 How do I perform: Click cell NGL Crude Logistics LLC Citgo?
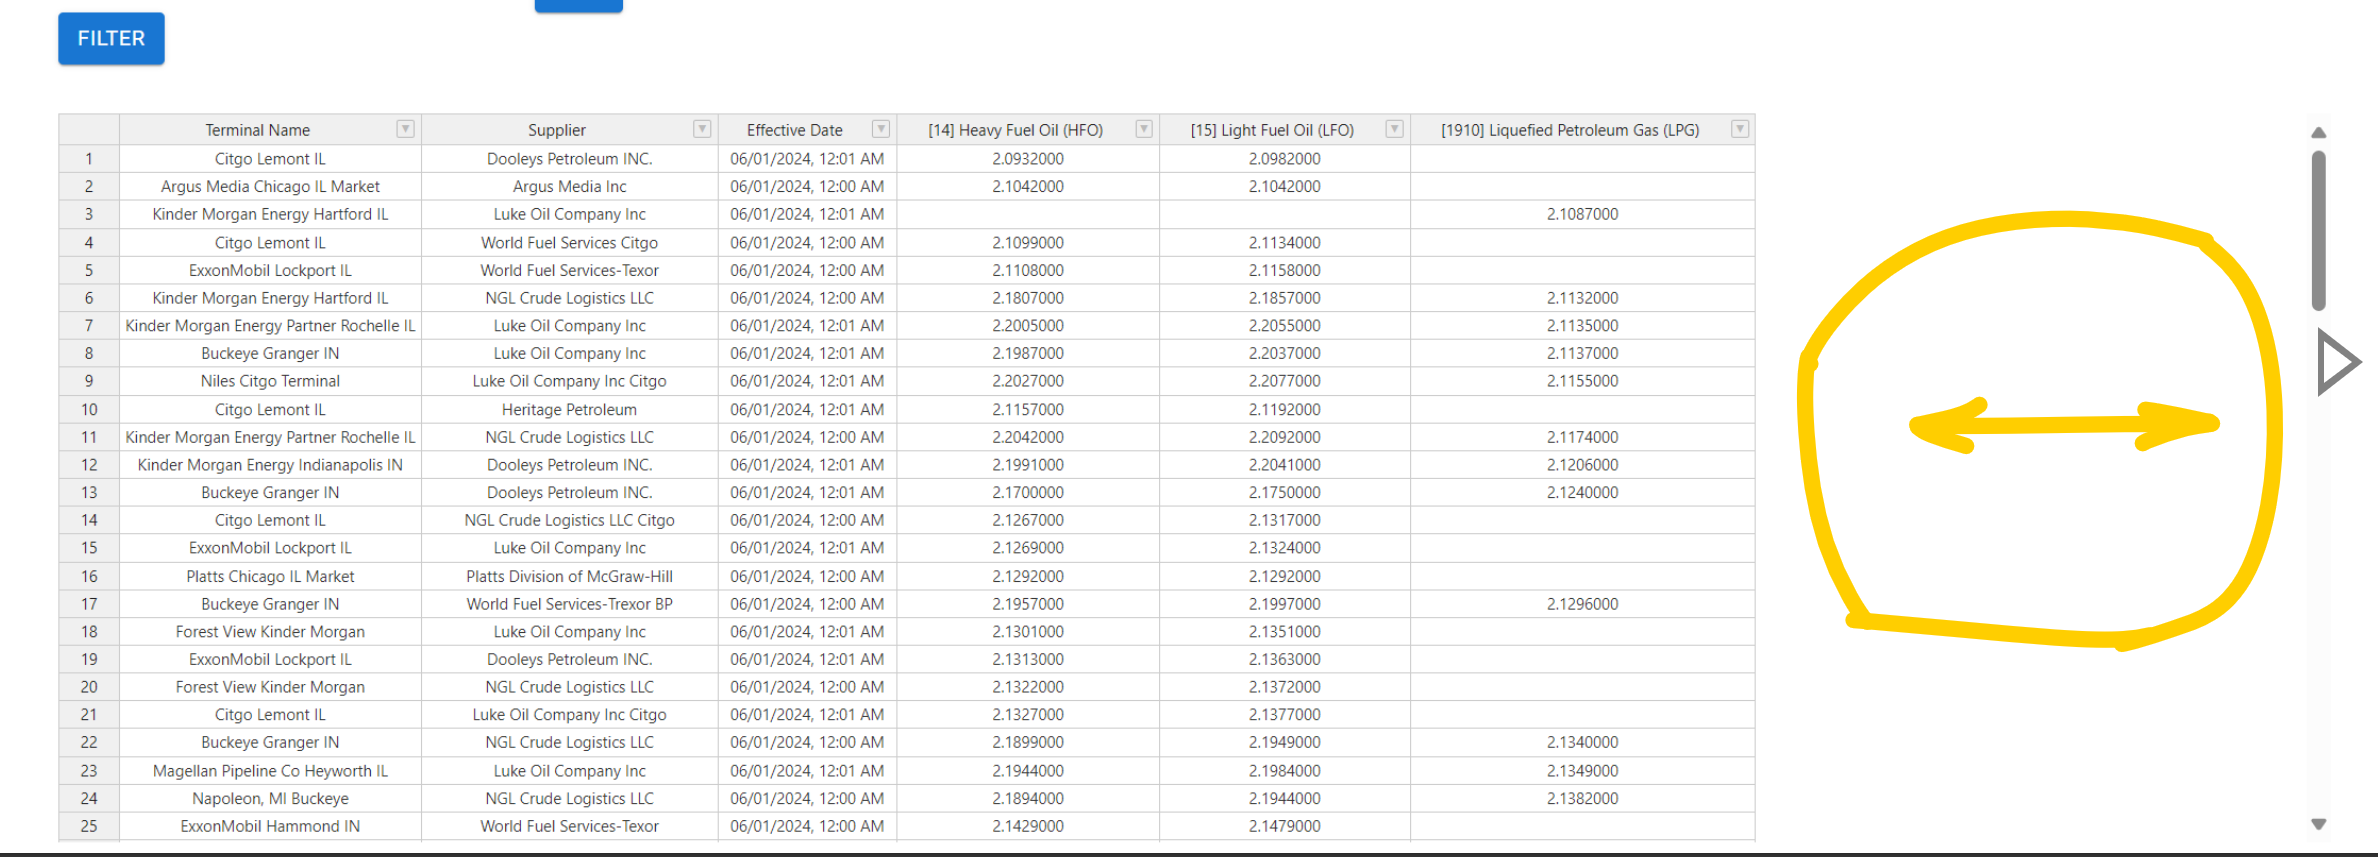coord(569,520)
